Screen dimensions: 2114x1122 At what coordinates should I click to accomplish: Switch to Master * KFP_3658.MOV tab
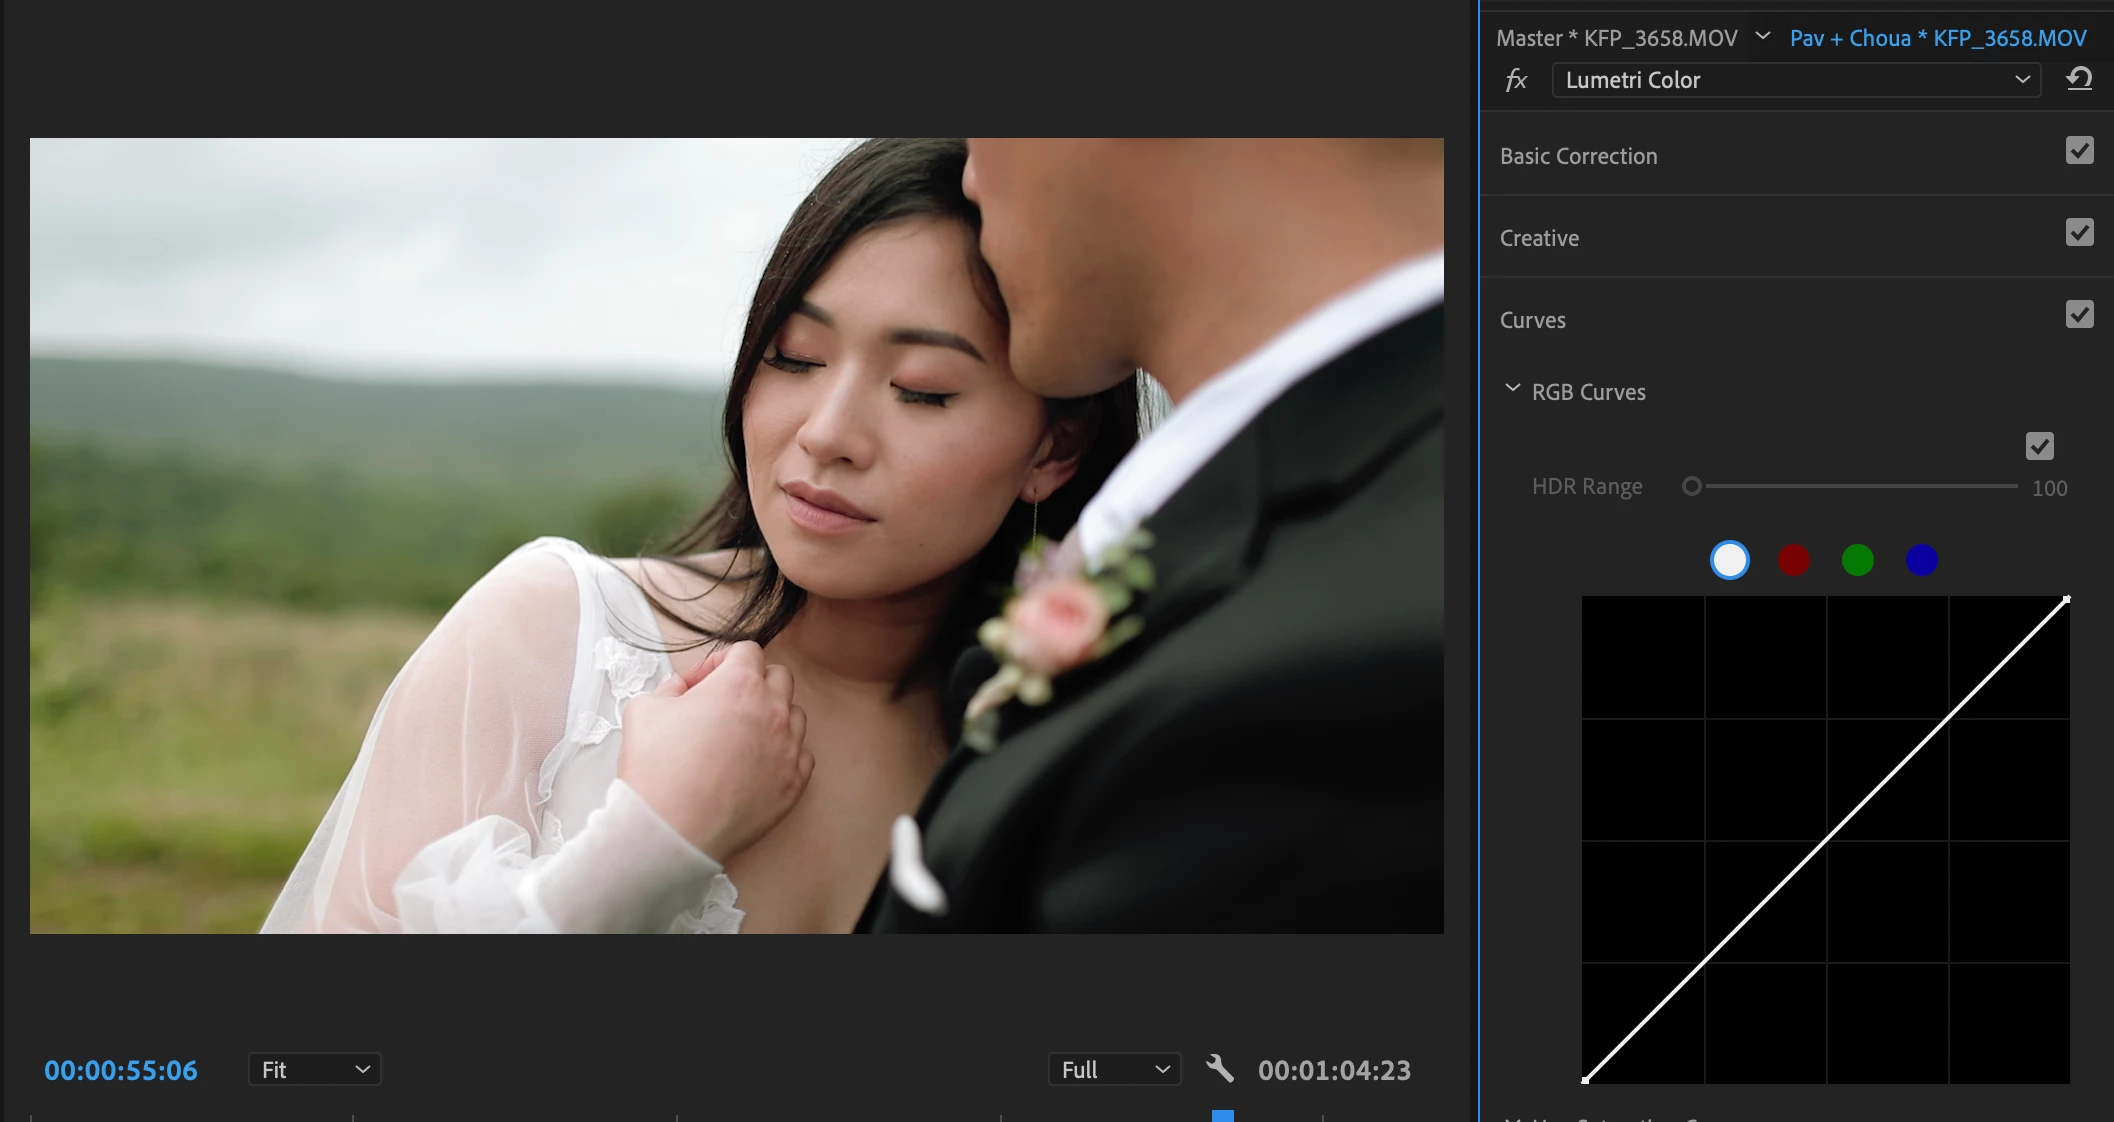(x=1616, y=38)
